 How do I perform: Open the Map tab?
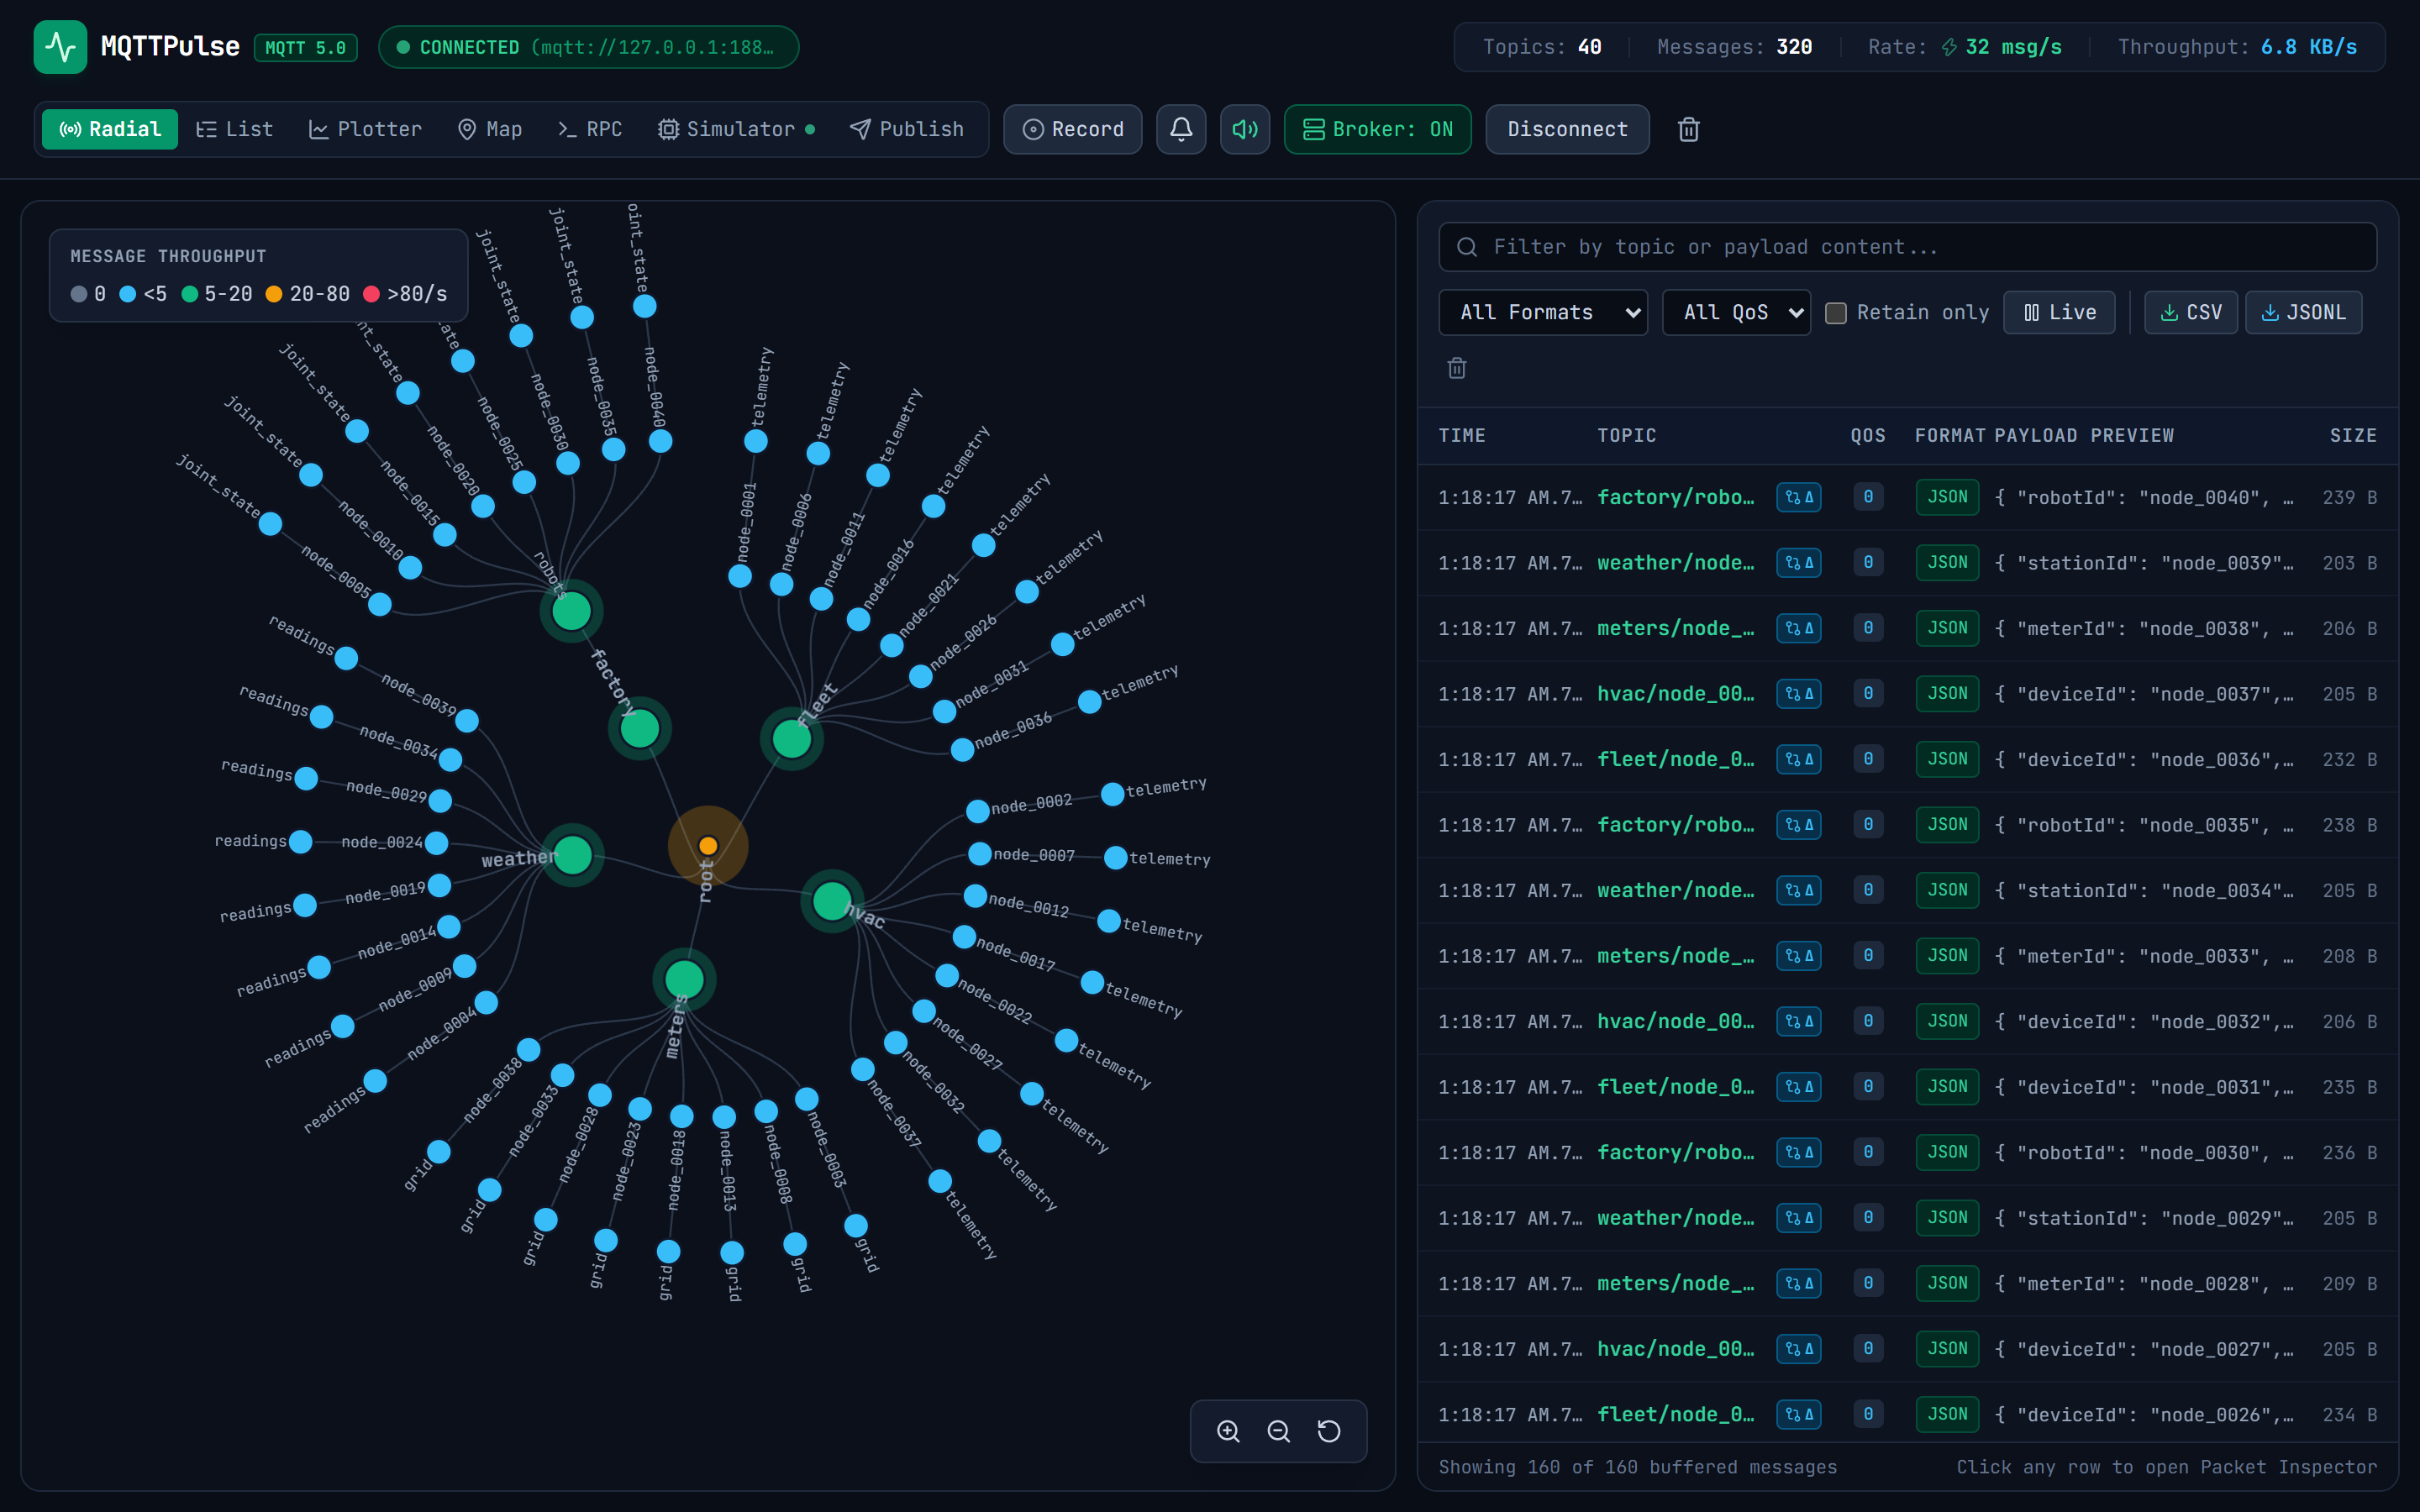490,129
